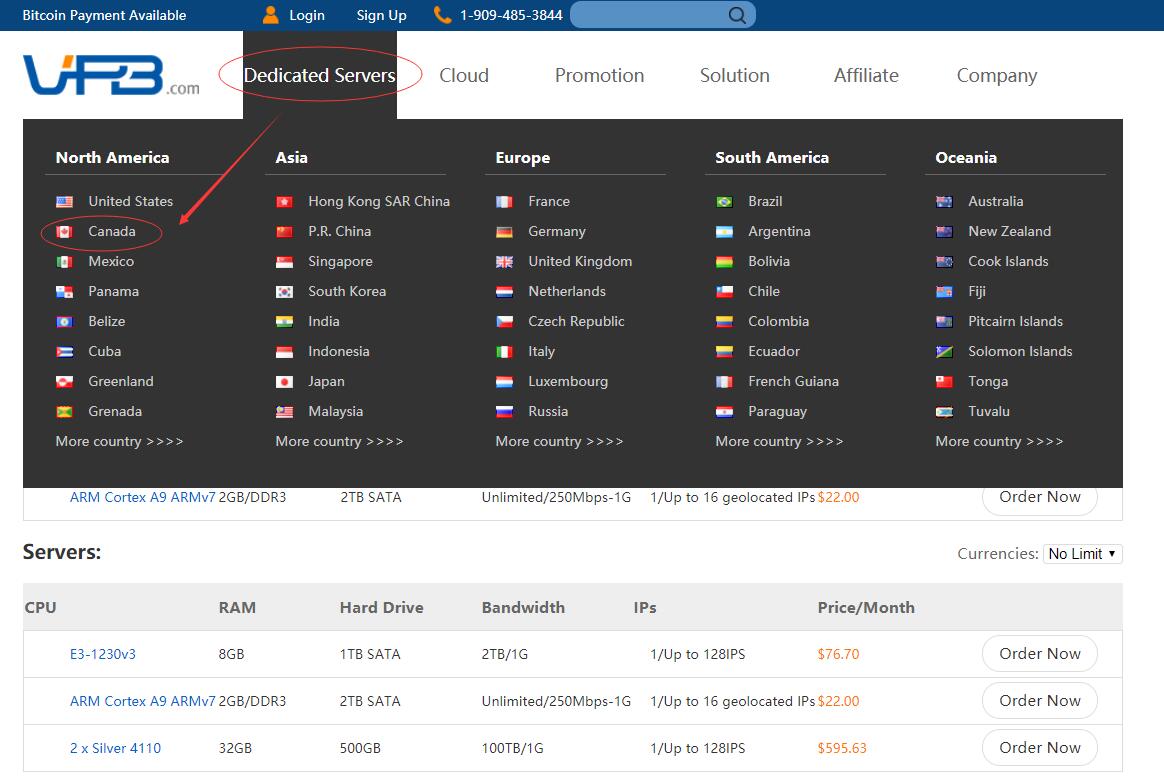This screenshot has width=1164, height=780.
Task: Open the Dedicated Servers menu
Action: [x=319, y=75]
